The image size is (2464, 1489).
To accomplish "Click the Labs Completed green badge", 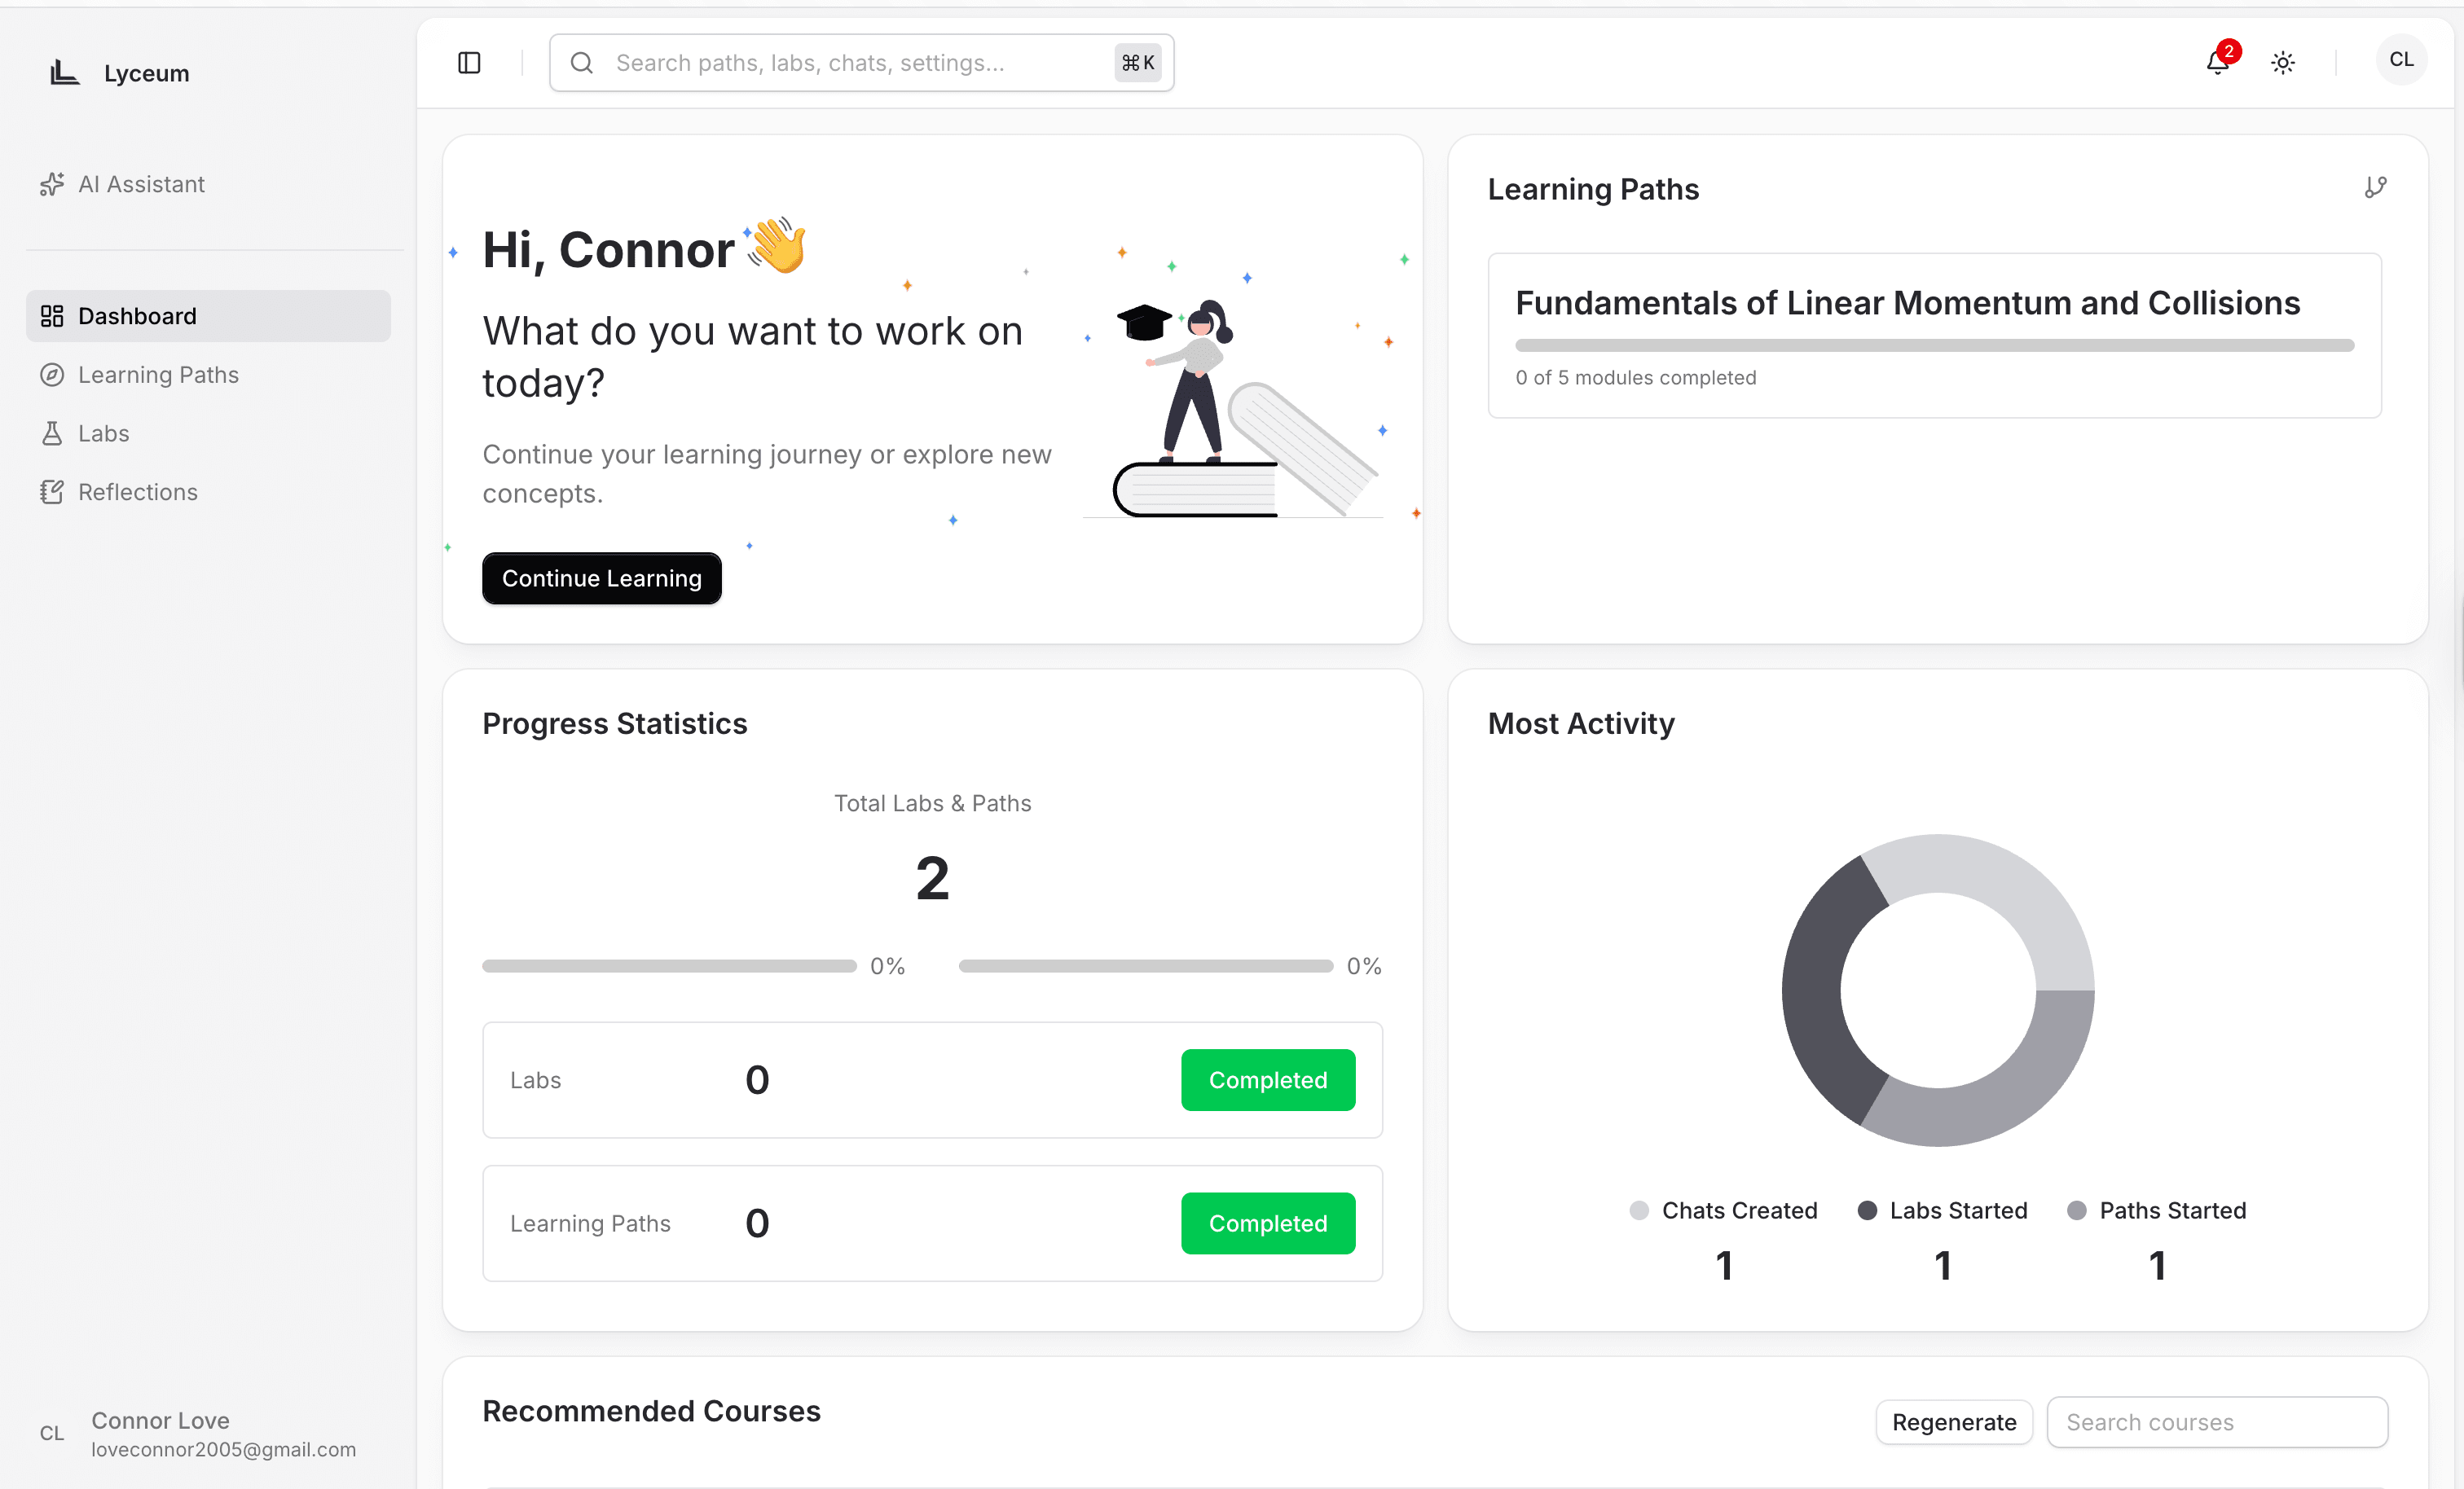I will coord(1267,1080).
